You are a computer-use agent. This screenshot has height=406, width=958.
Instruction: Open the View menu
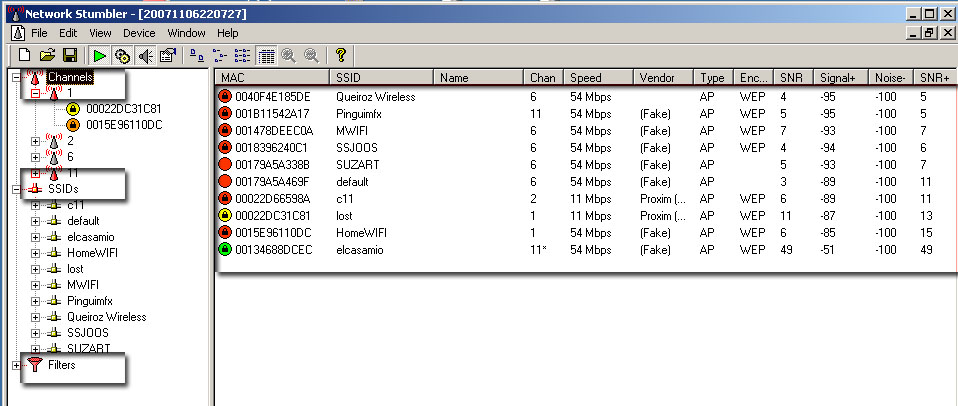click(100, 33)
